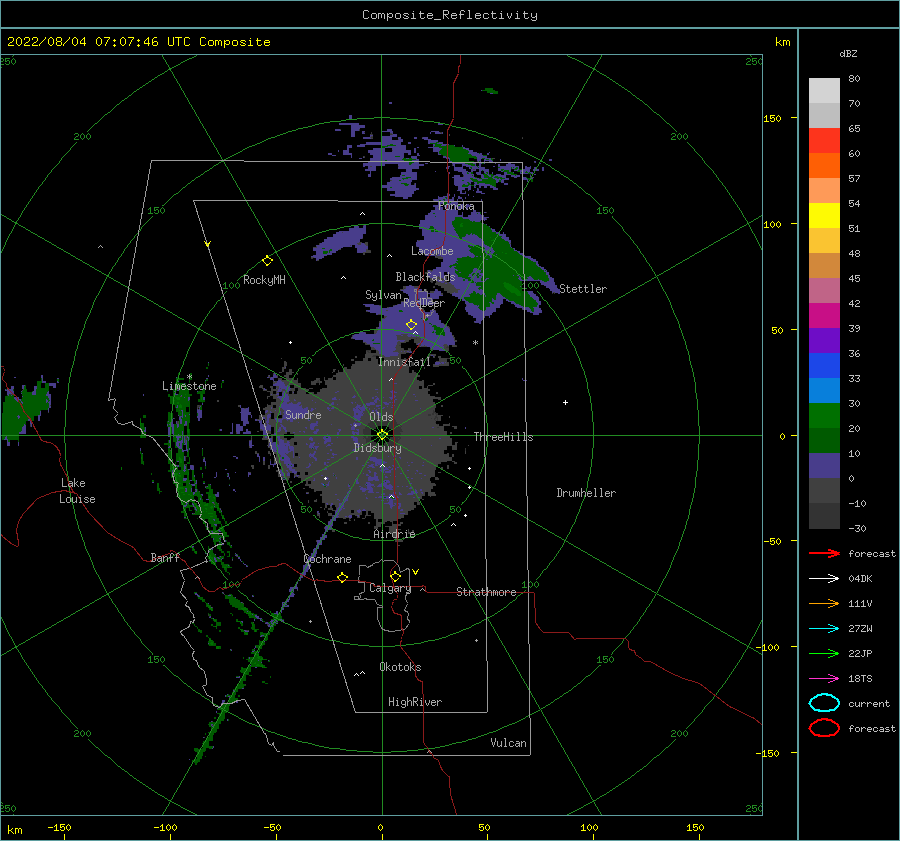Select the orange 57-60 dBZ swatch
The image size is (900, 841).
824,165
